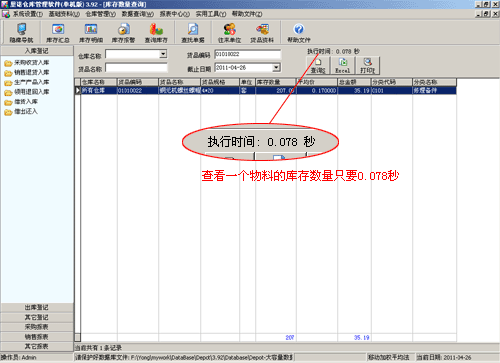Click the 查询 button

coord(318,66)
